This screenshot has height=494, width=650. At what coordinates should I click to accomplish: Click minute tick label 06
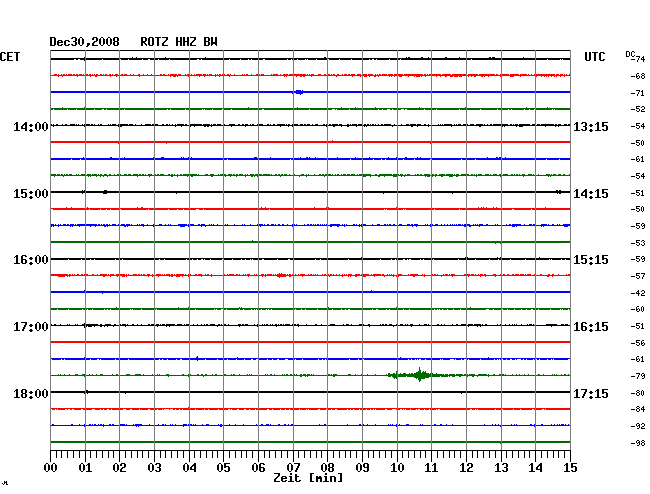click(x=258, y=468)
